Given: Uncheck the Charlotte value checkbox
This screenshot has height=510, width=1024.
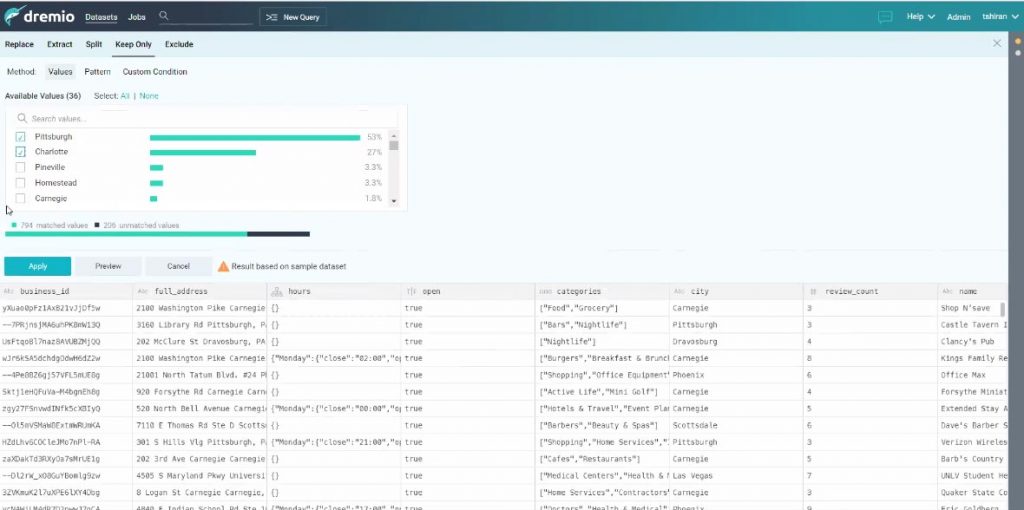Looking at the screenshot, I should (20, 152).
